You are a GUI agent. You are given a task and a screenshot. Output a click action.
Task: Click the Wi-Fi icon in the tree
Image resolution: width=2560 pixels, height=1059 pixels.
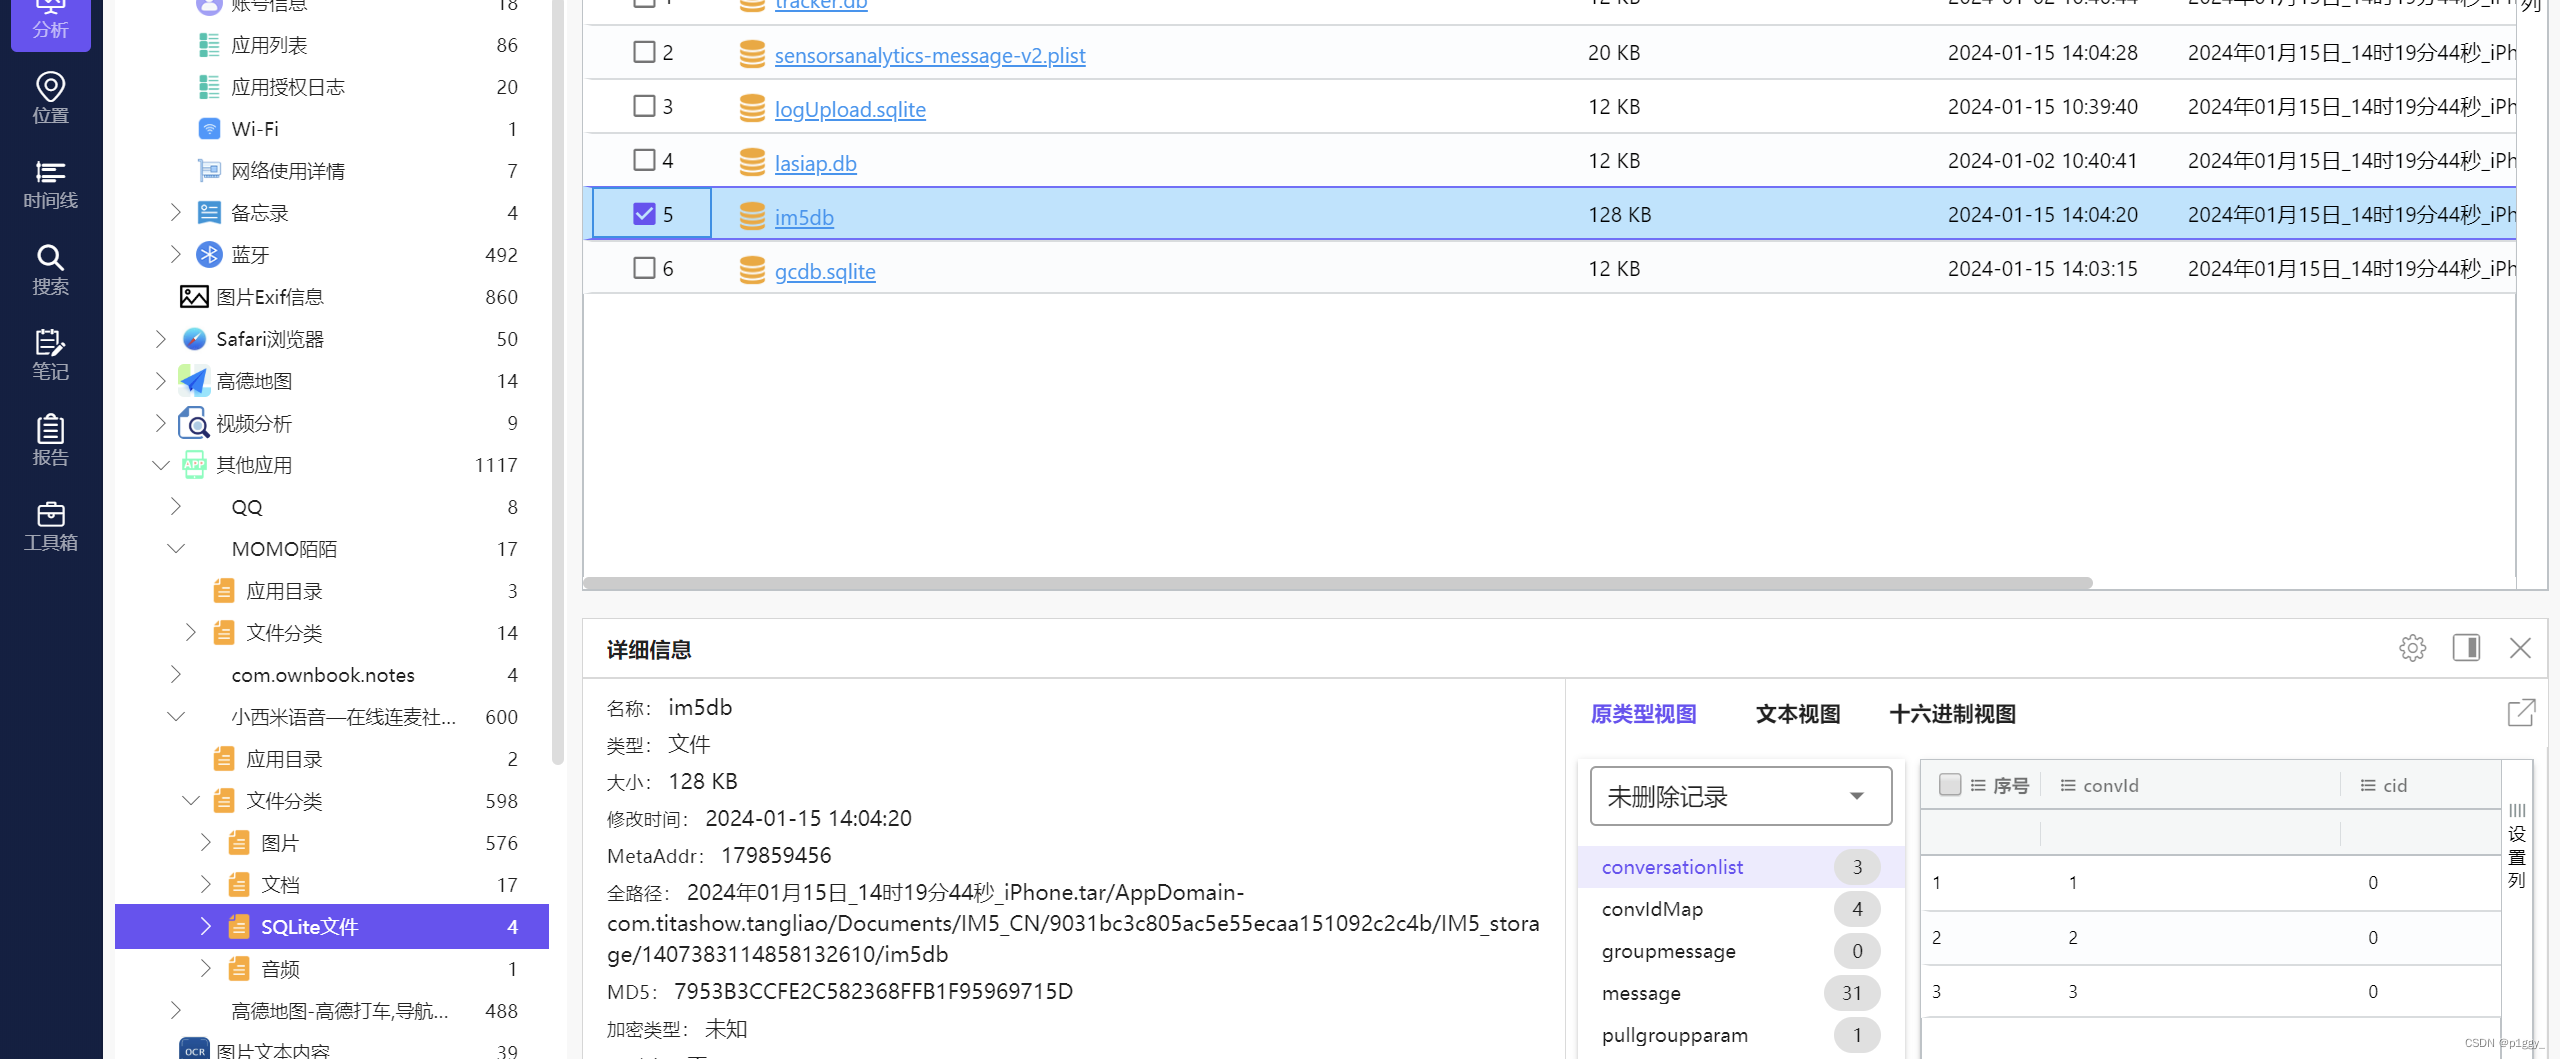(209, 129)
